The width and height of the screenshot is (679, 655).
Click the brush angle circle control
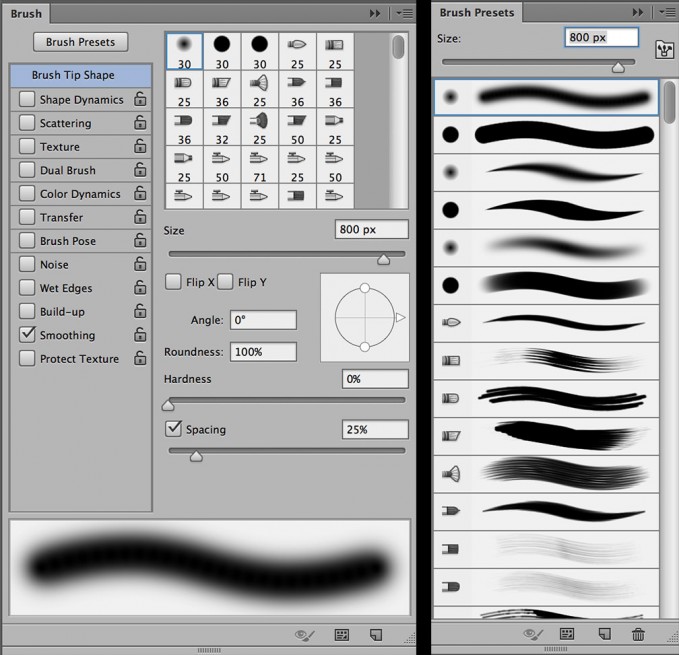pos(365,317)
